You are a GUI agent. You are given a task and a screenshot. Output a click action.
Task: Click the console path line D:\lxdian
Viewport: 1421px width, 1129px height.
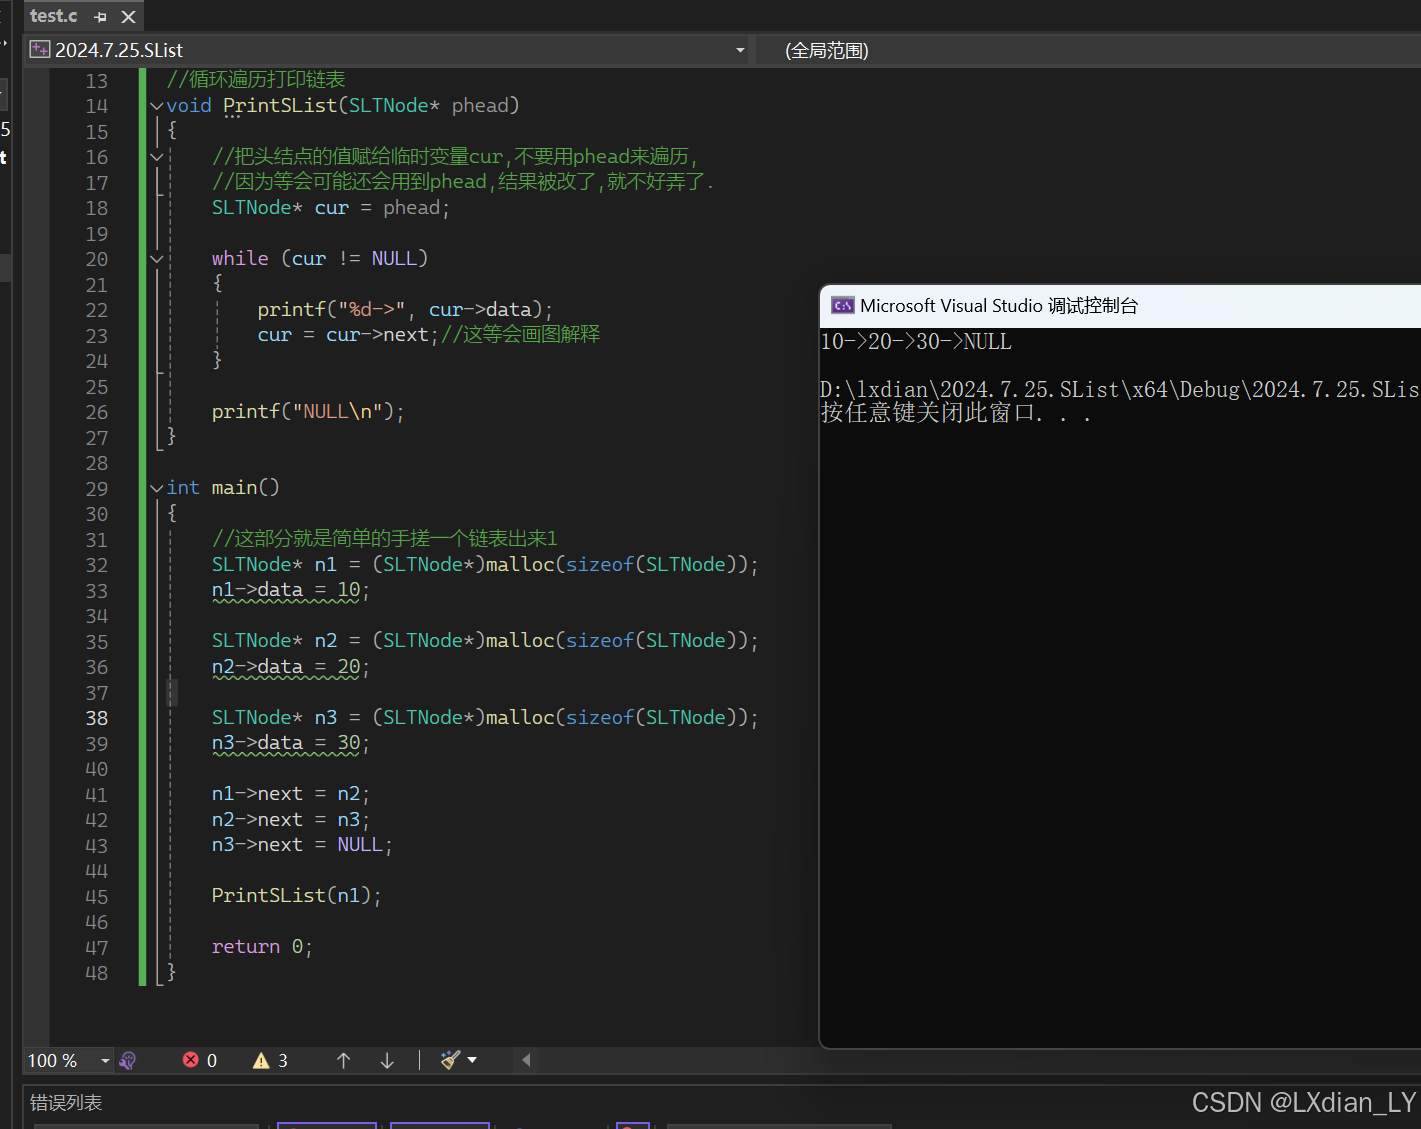(1120, 390)
